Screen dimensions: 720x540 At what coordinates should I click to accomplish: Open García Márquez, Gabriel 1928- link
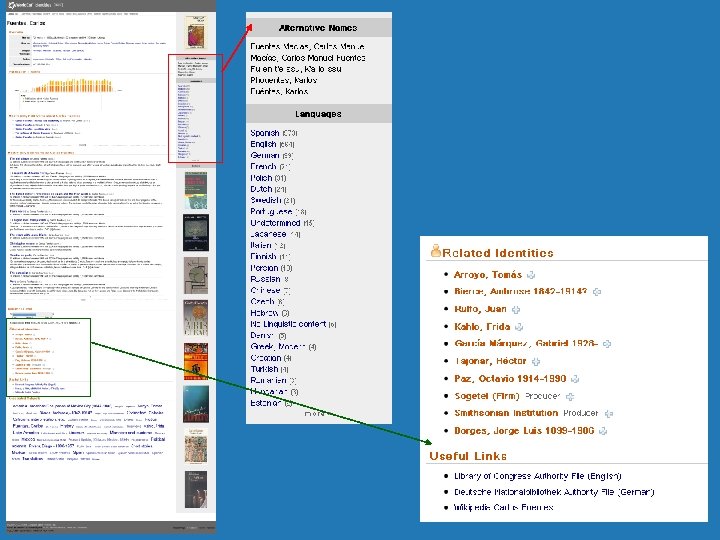click(526, 343)
